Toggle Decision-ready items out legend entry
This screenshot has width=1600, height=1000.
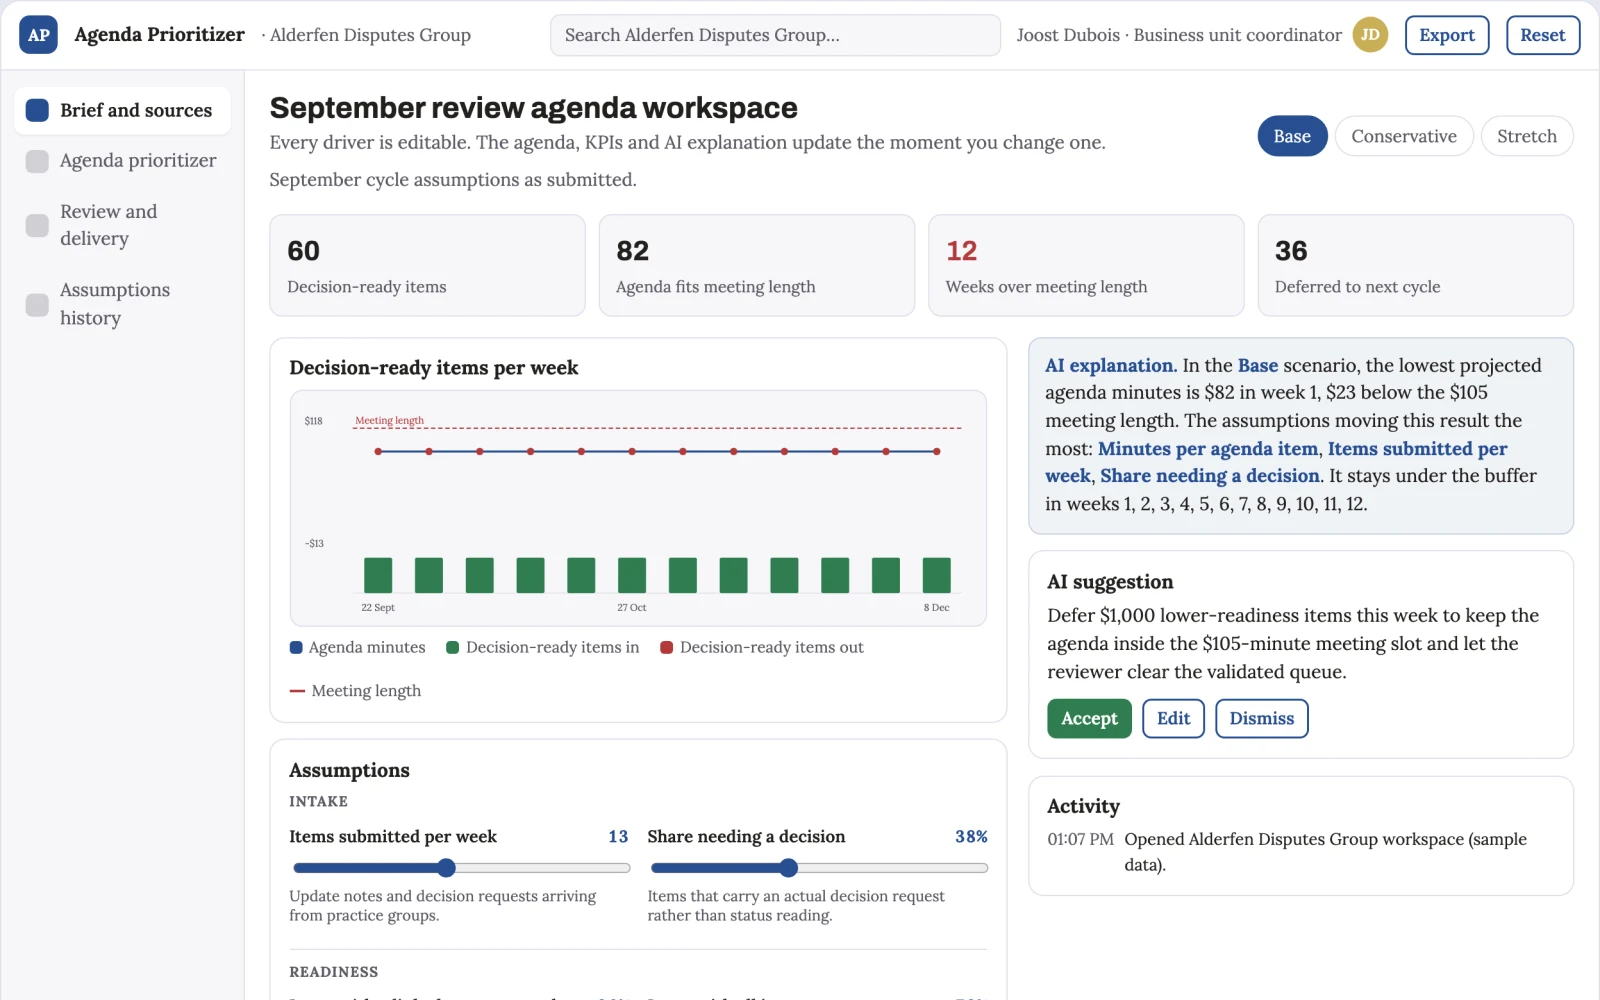click(762, 647)
